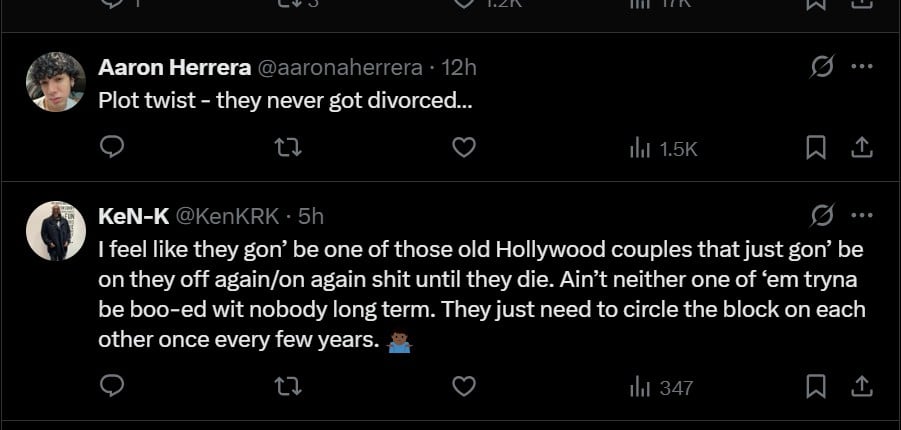This screenshot has width=901, height=430.
Task: Like KeN-K's Hollywood couples tweet
Action: (463, 386)
